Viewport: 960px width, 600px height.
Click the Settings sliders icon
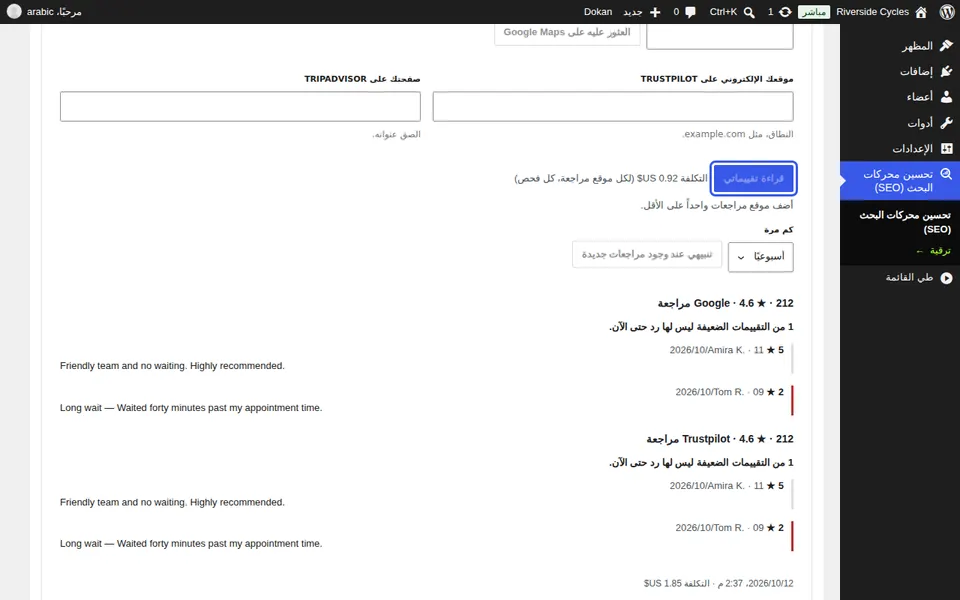(x=946, y=148)
